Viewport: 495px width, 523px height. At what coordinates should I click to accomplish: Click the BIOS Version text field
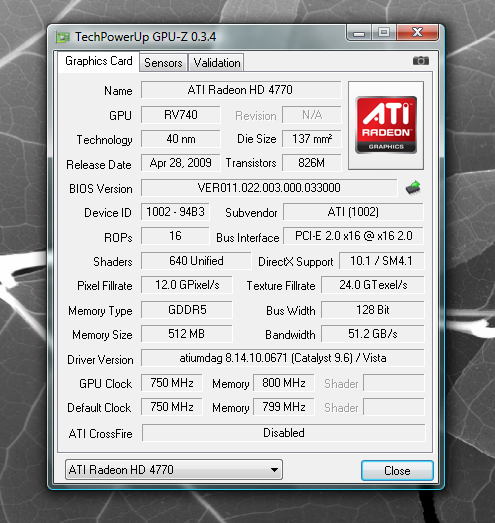(x=269, y=188)
